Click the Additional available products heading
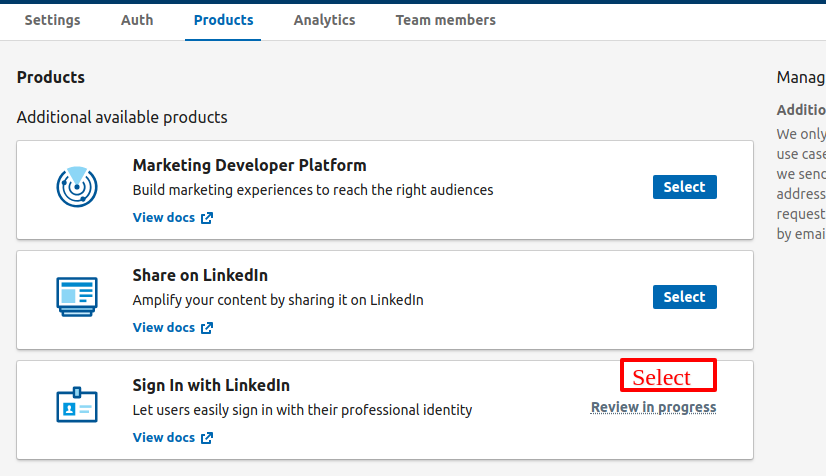The height and width of the screenshot is (476, 826). pyautogui.click(x=122, y=117)
